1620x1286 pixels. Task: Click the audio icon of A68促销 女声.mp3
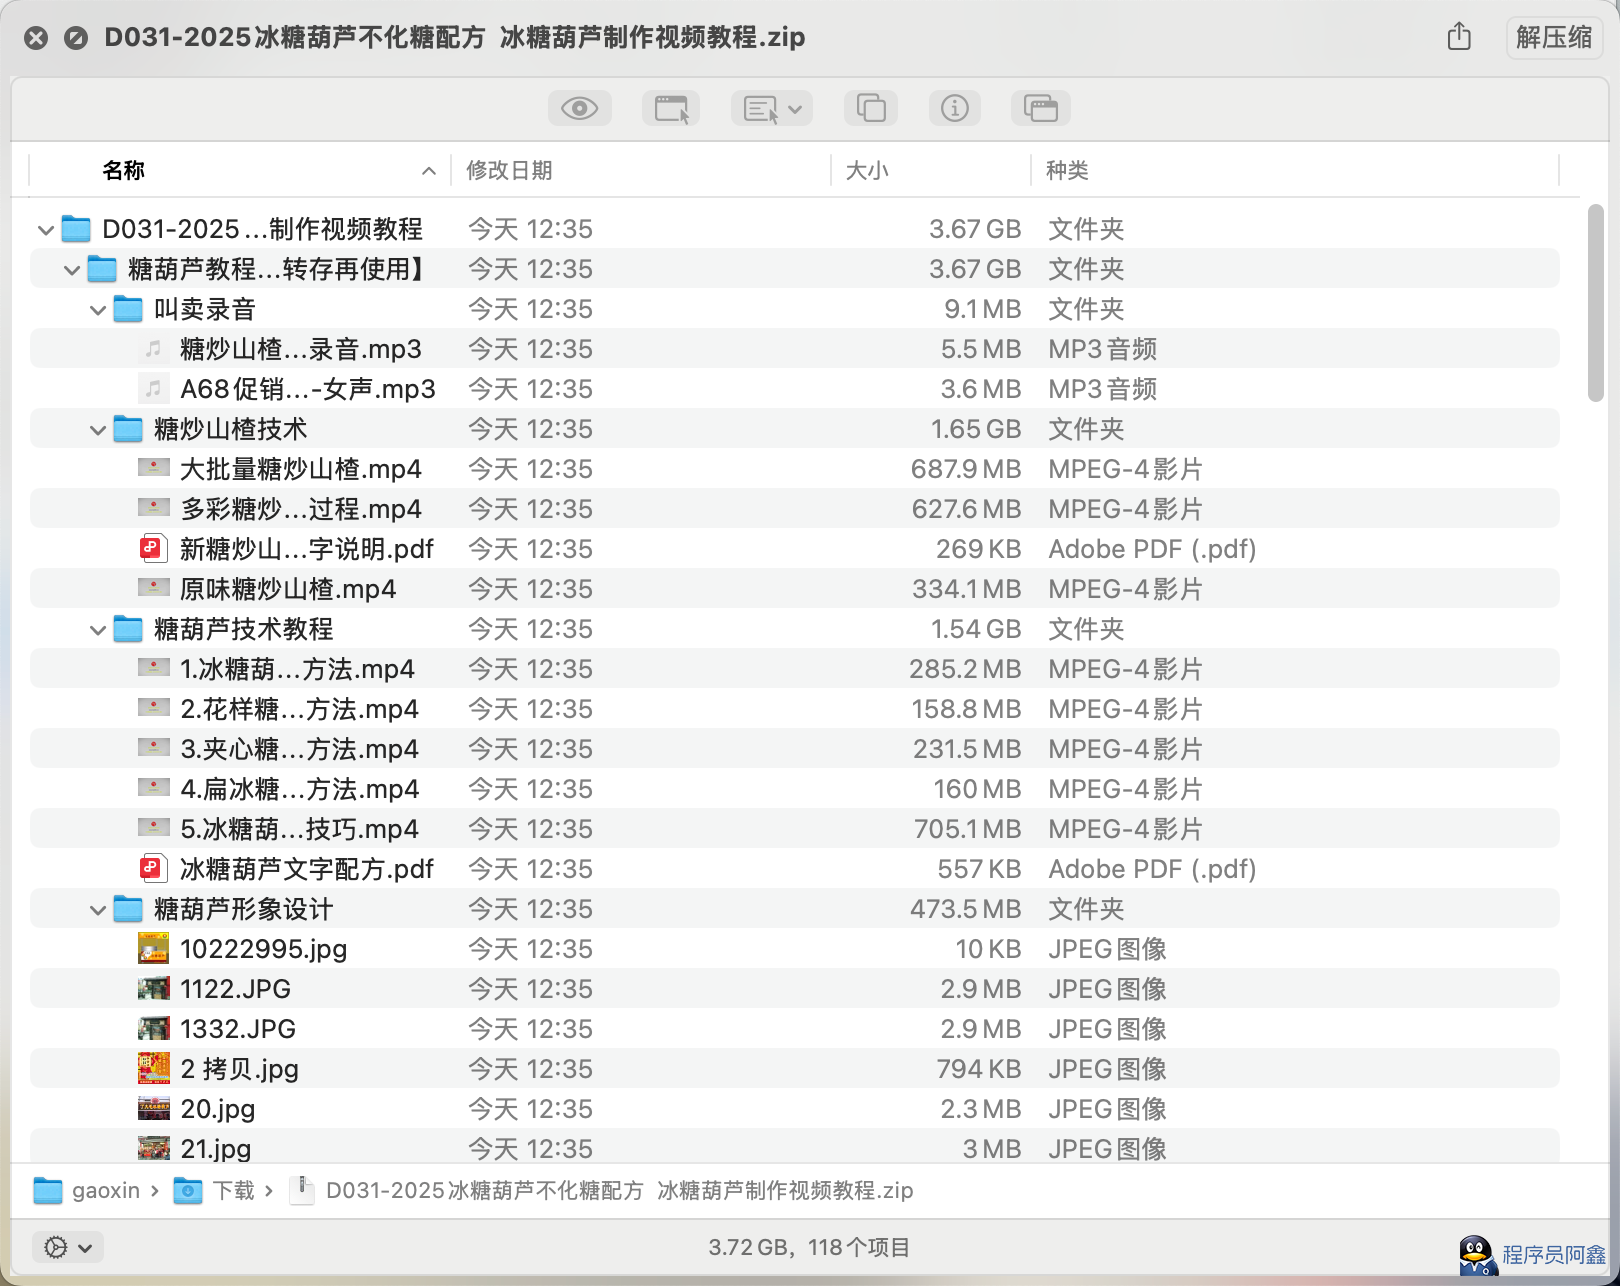click(x=153, y=388)
